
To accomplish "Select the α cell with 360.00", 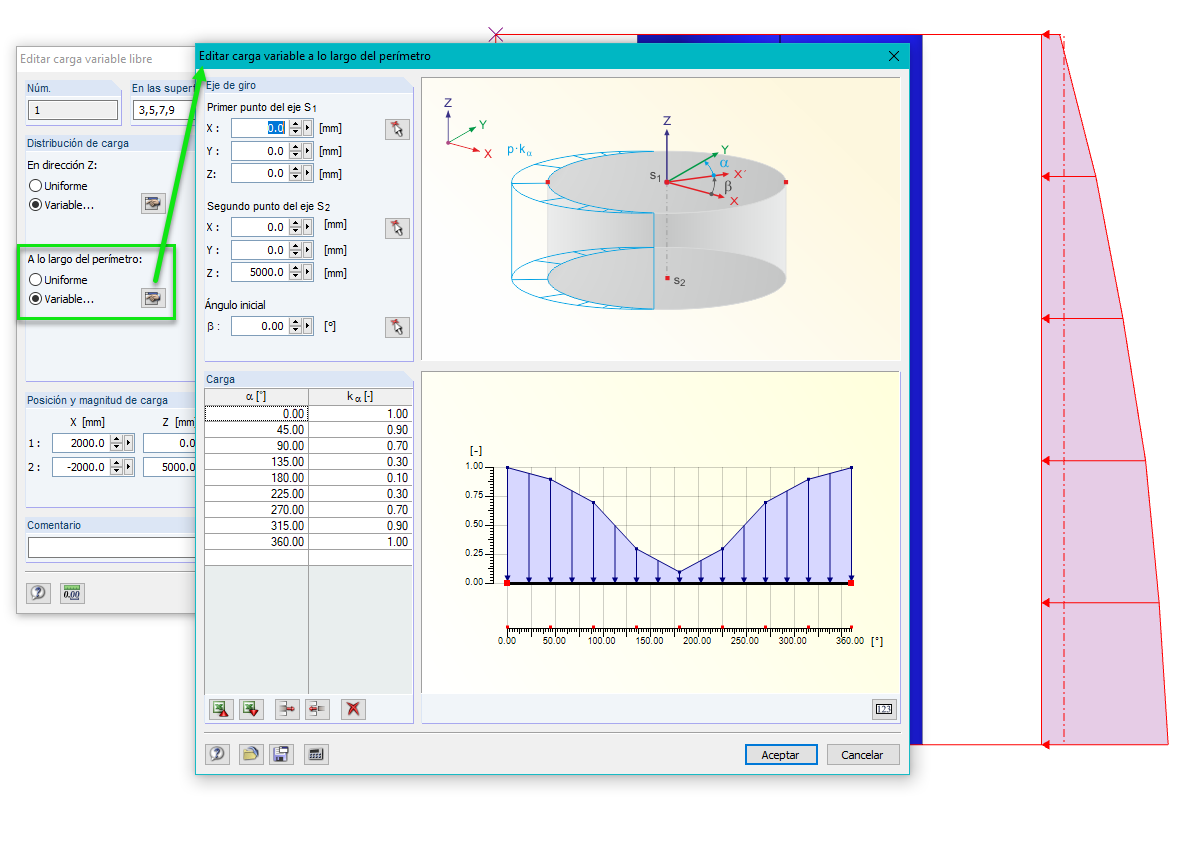I will [x=257, y=542].
